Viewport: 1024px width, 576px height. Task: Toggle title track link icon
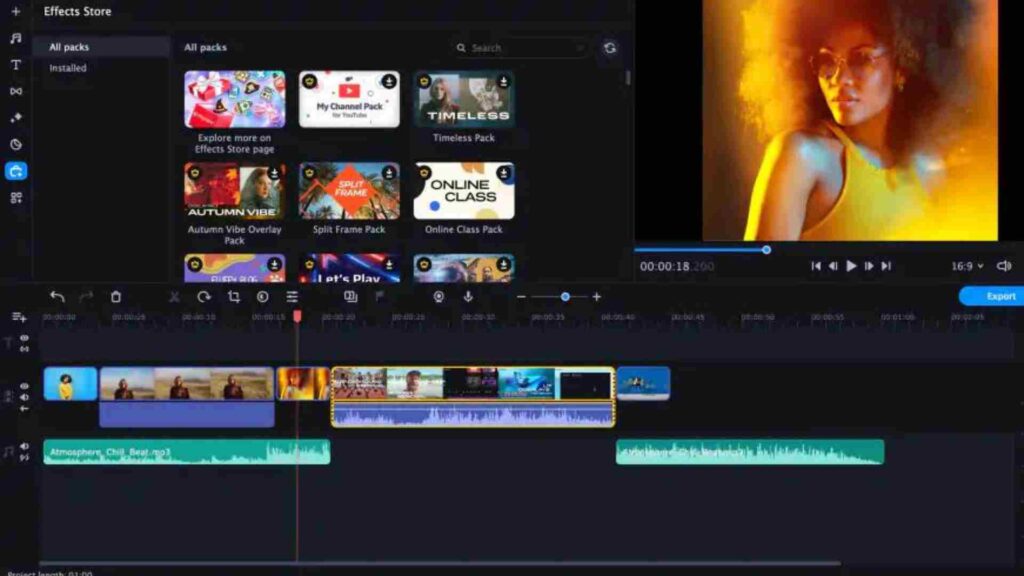click(24, 349)
